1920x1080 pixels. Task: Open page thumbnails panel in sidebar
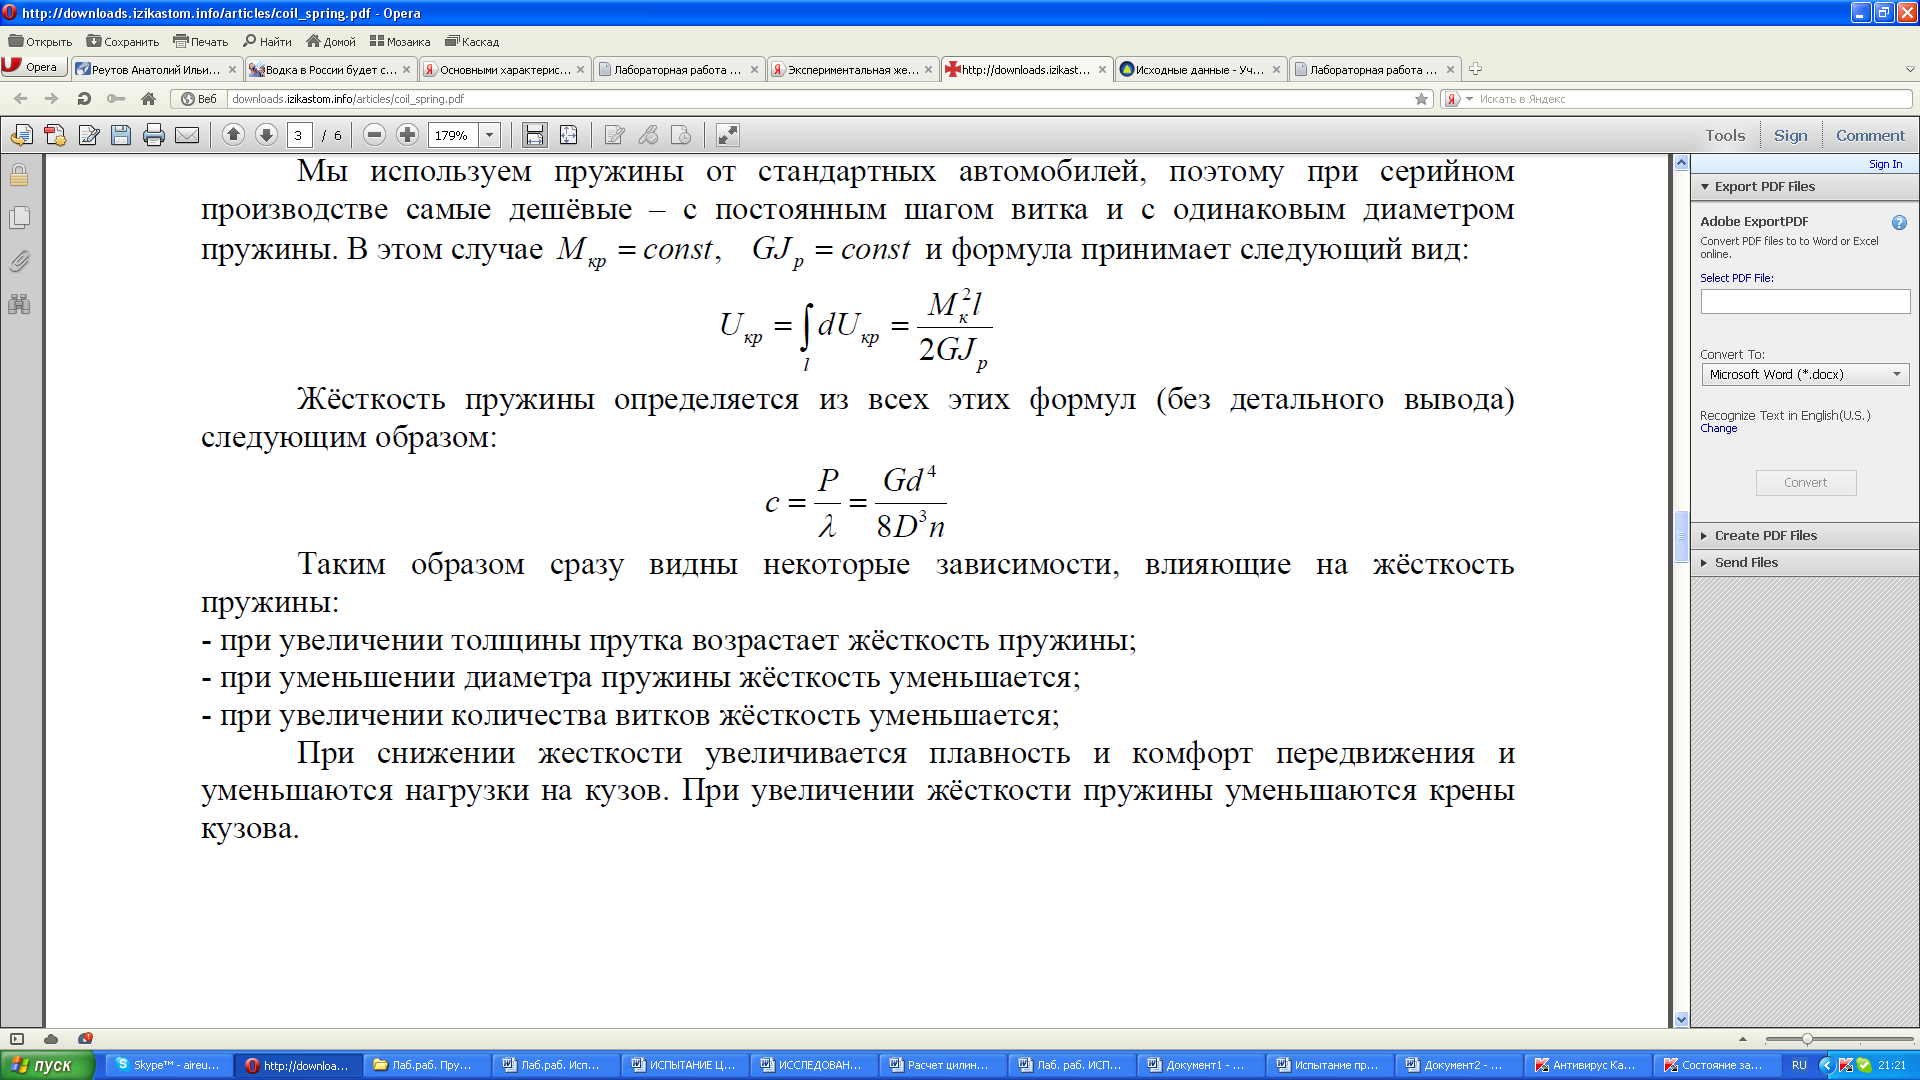tap(19, 218)
